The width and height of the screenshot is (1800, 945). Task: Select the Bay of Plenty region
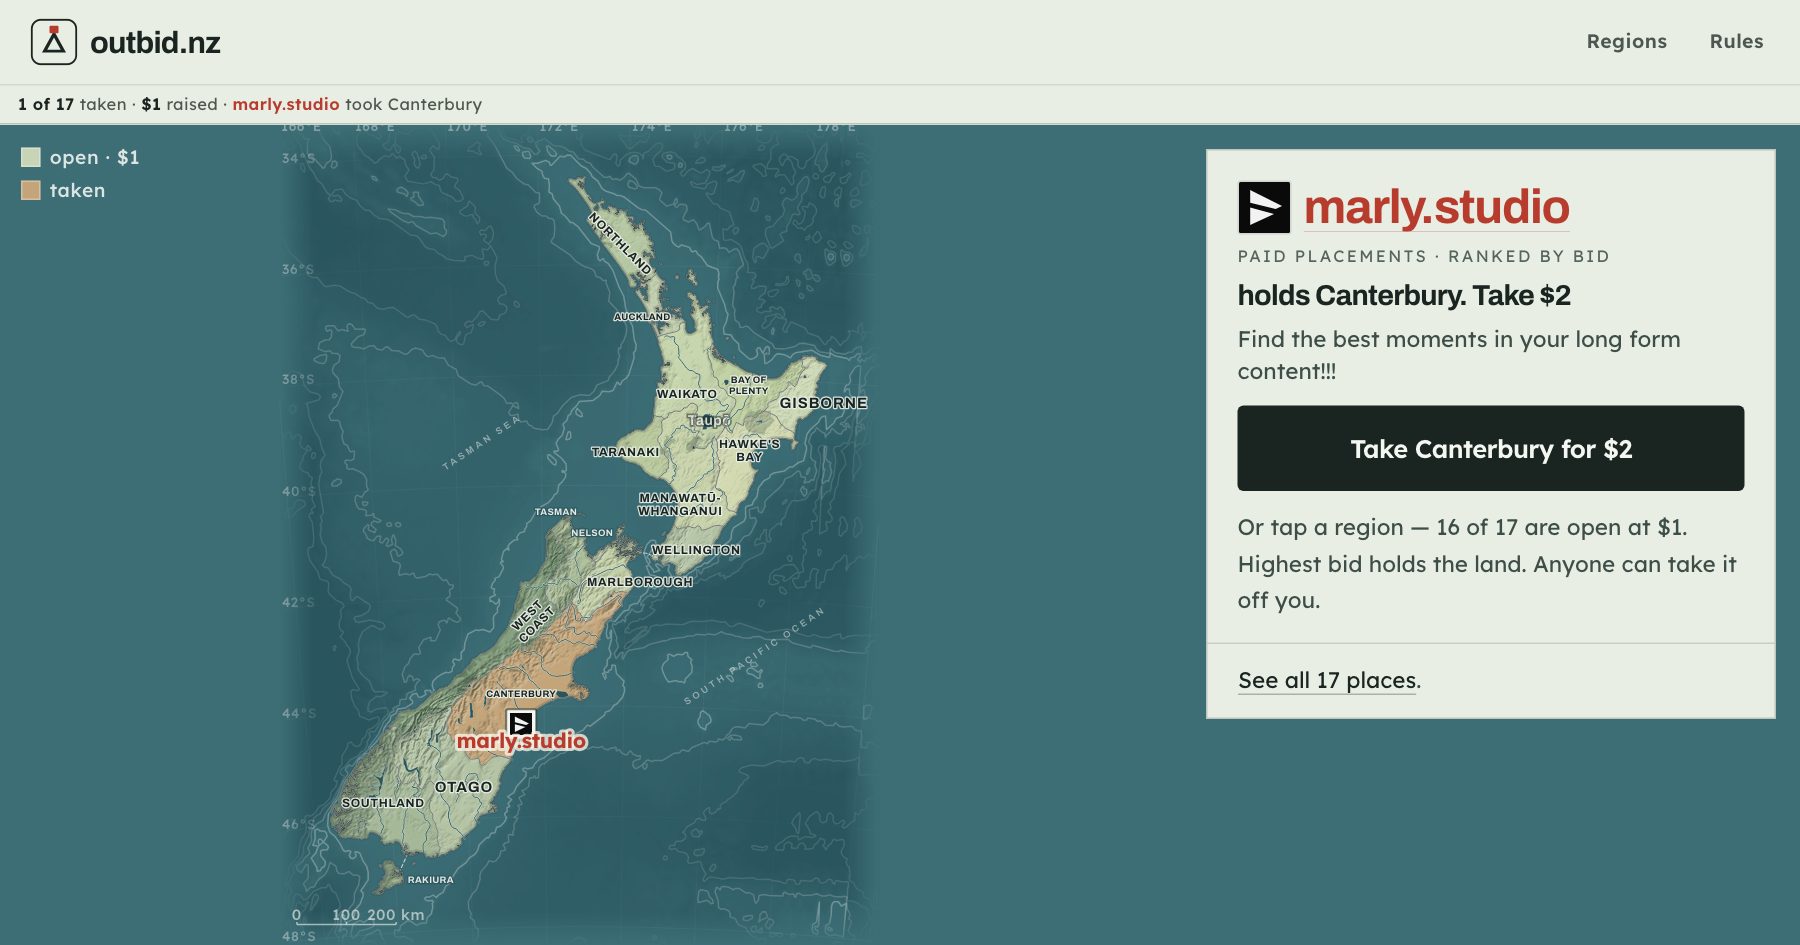(748, 385)
